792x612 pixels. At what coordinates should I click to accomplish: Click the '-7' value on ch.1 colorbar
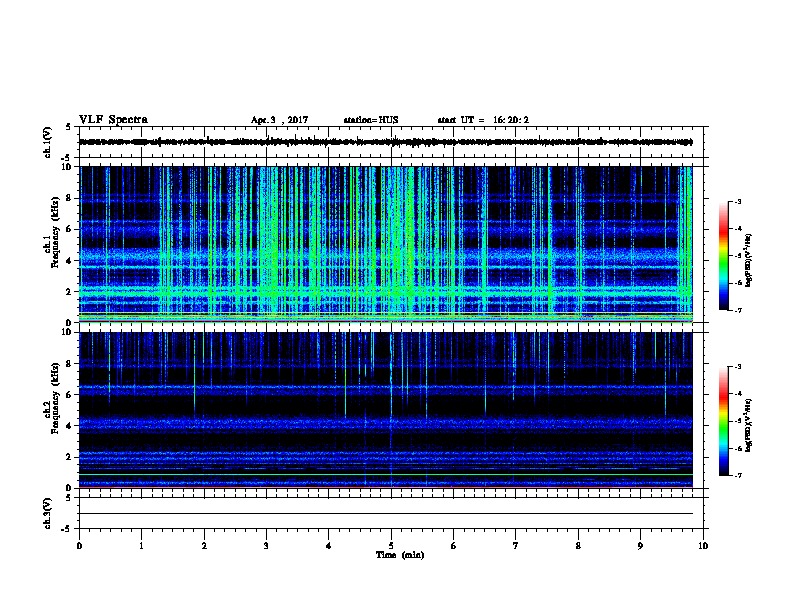coord(737,310)
